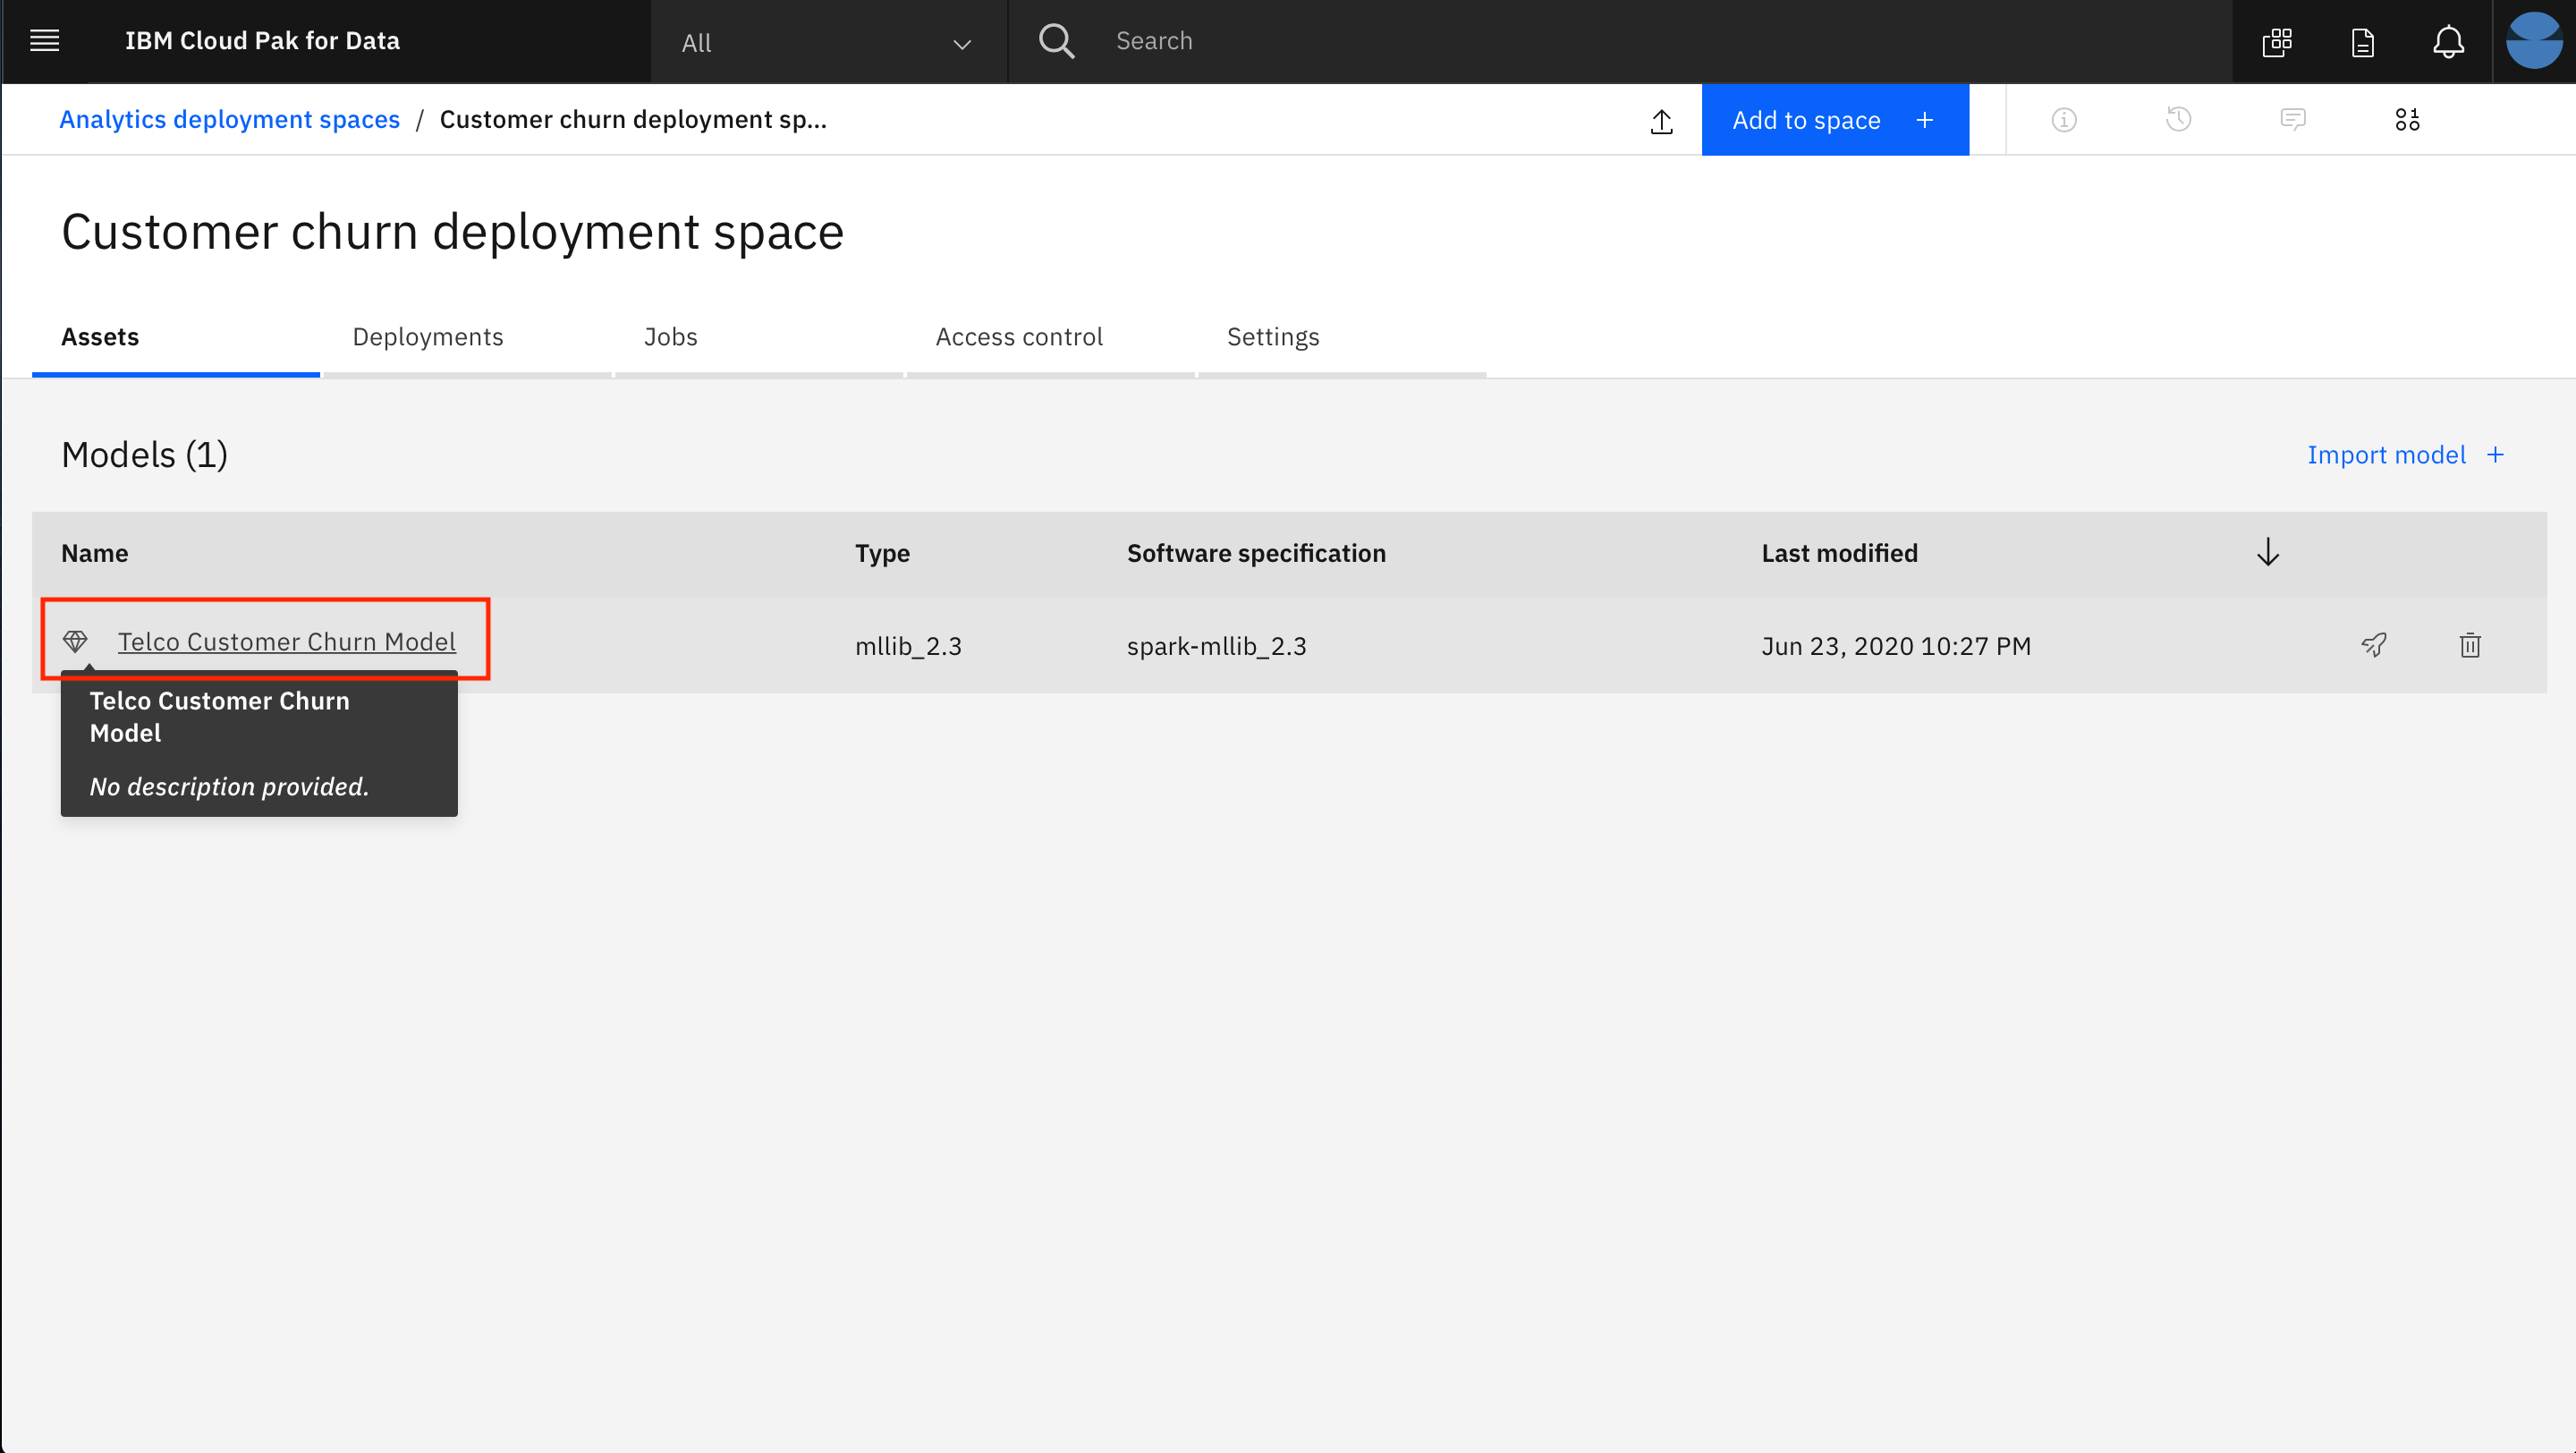Expand the All search scope dropdown
2576x1453 pixels.
pos(828,42)
